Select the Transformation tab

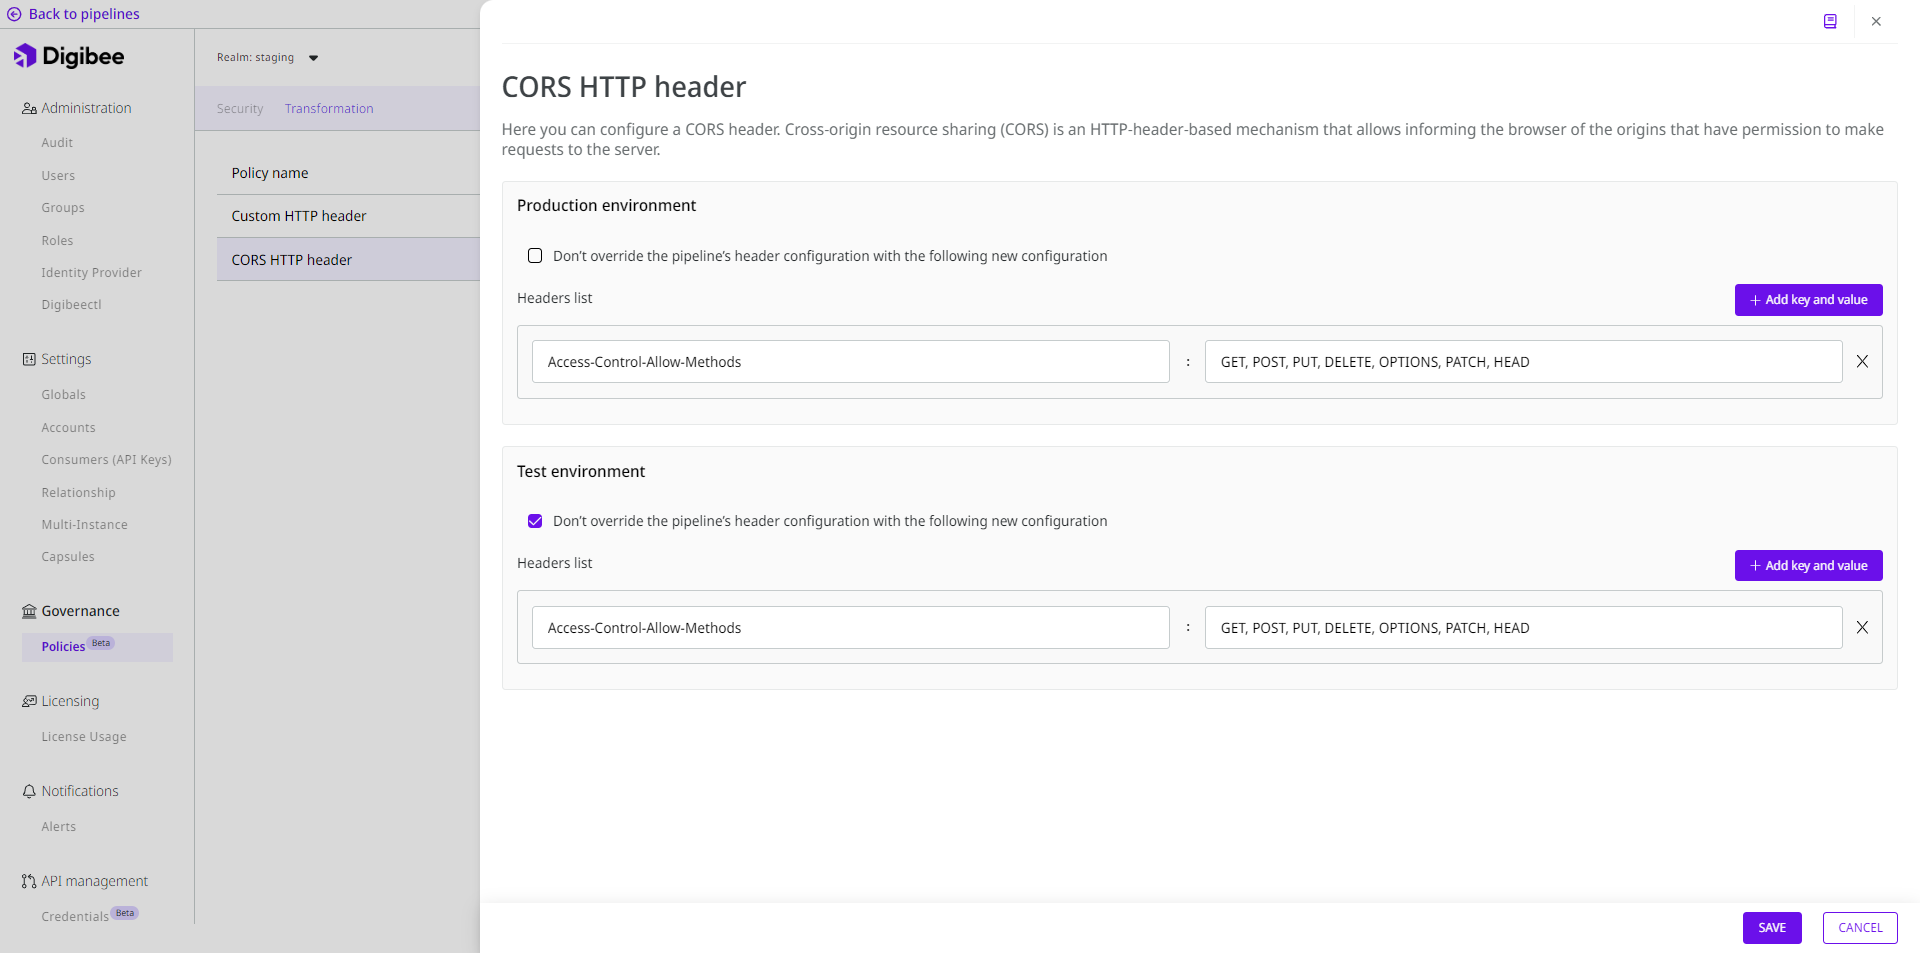point(329,109)
